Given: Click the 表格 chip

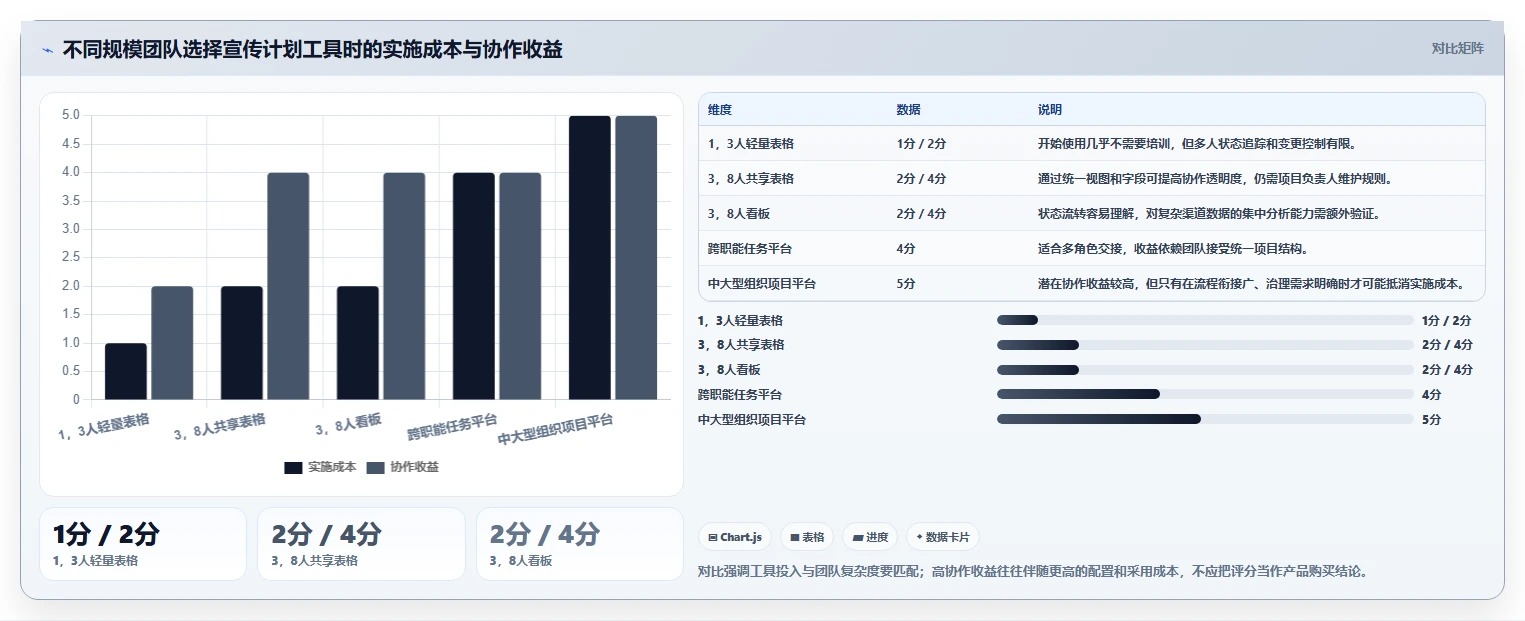Looking at the screenshot, I should pos(807,537).
